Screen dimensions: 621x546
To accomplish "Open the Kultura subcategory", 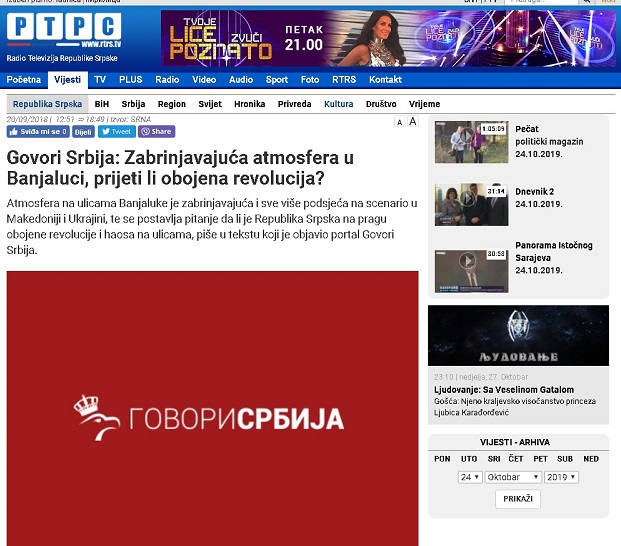I will [339, 104].
